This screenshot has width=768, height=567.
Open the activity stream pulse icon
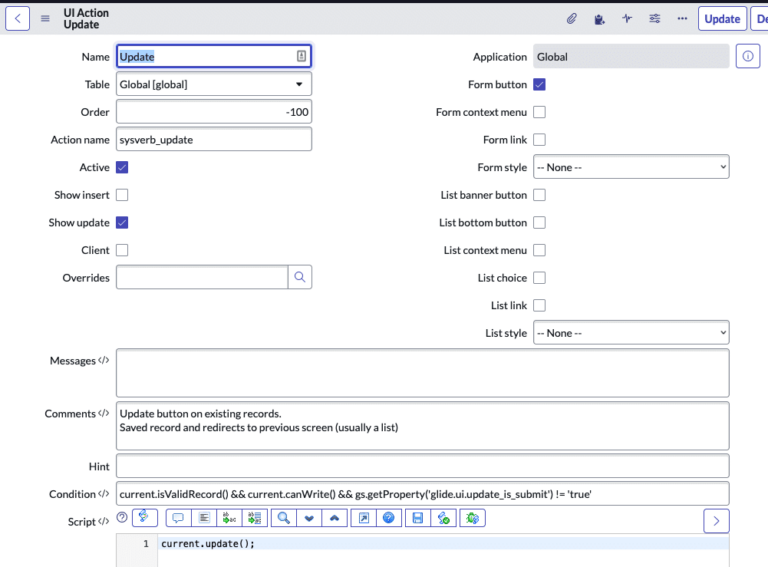pyautogui.click(x=627, y=19)
